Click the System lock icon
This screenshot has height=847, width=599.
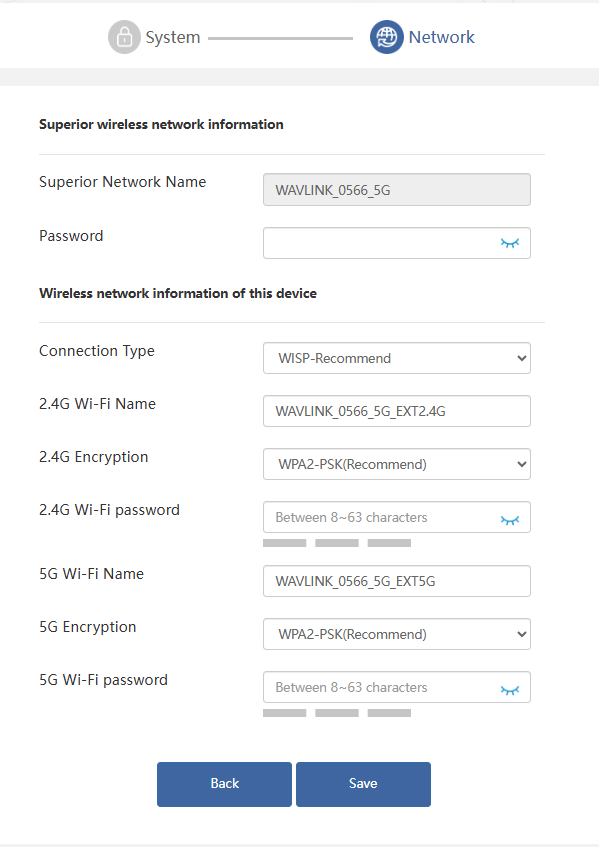tap(124, 37)
